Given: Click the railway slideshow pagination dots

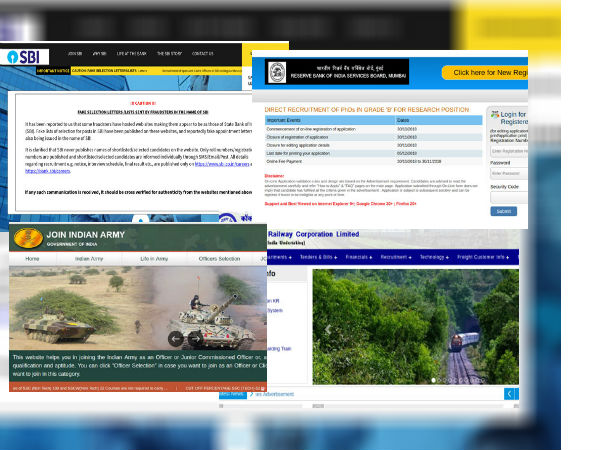Looking at the screenshot, I should pyautogui.click(x=457, y=380).
